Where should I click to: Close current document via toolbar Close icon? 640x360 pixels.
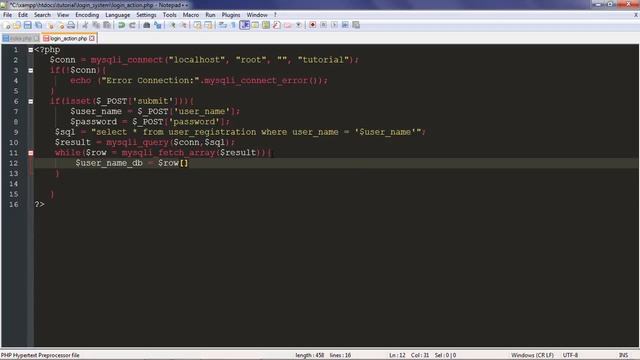[x=51, y=25]
